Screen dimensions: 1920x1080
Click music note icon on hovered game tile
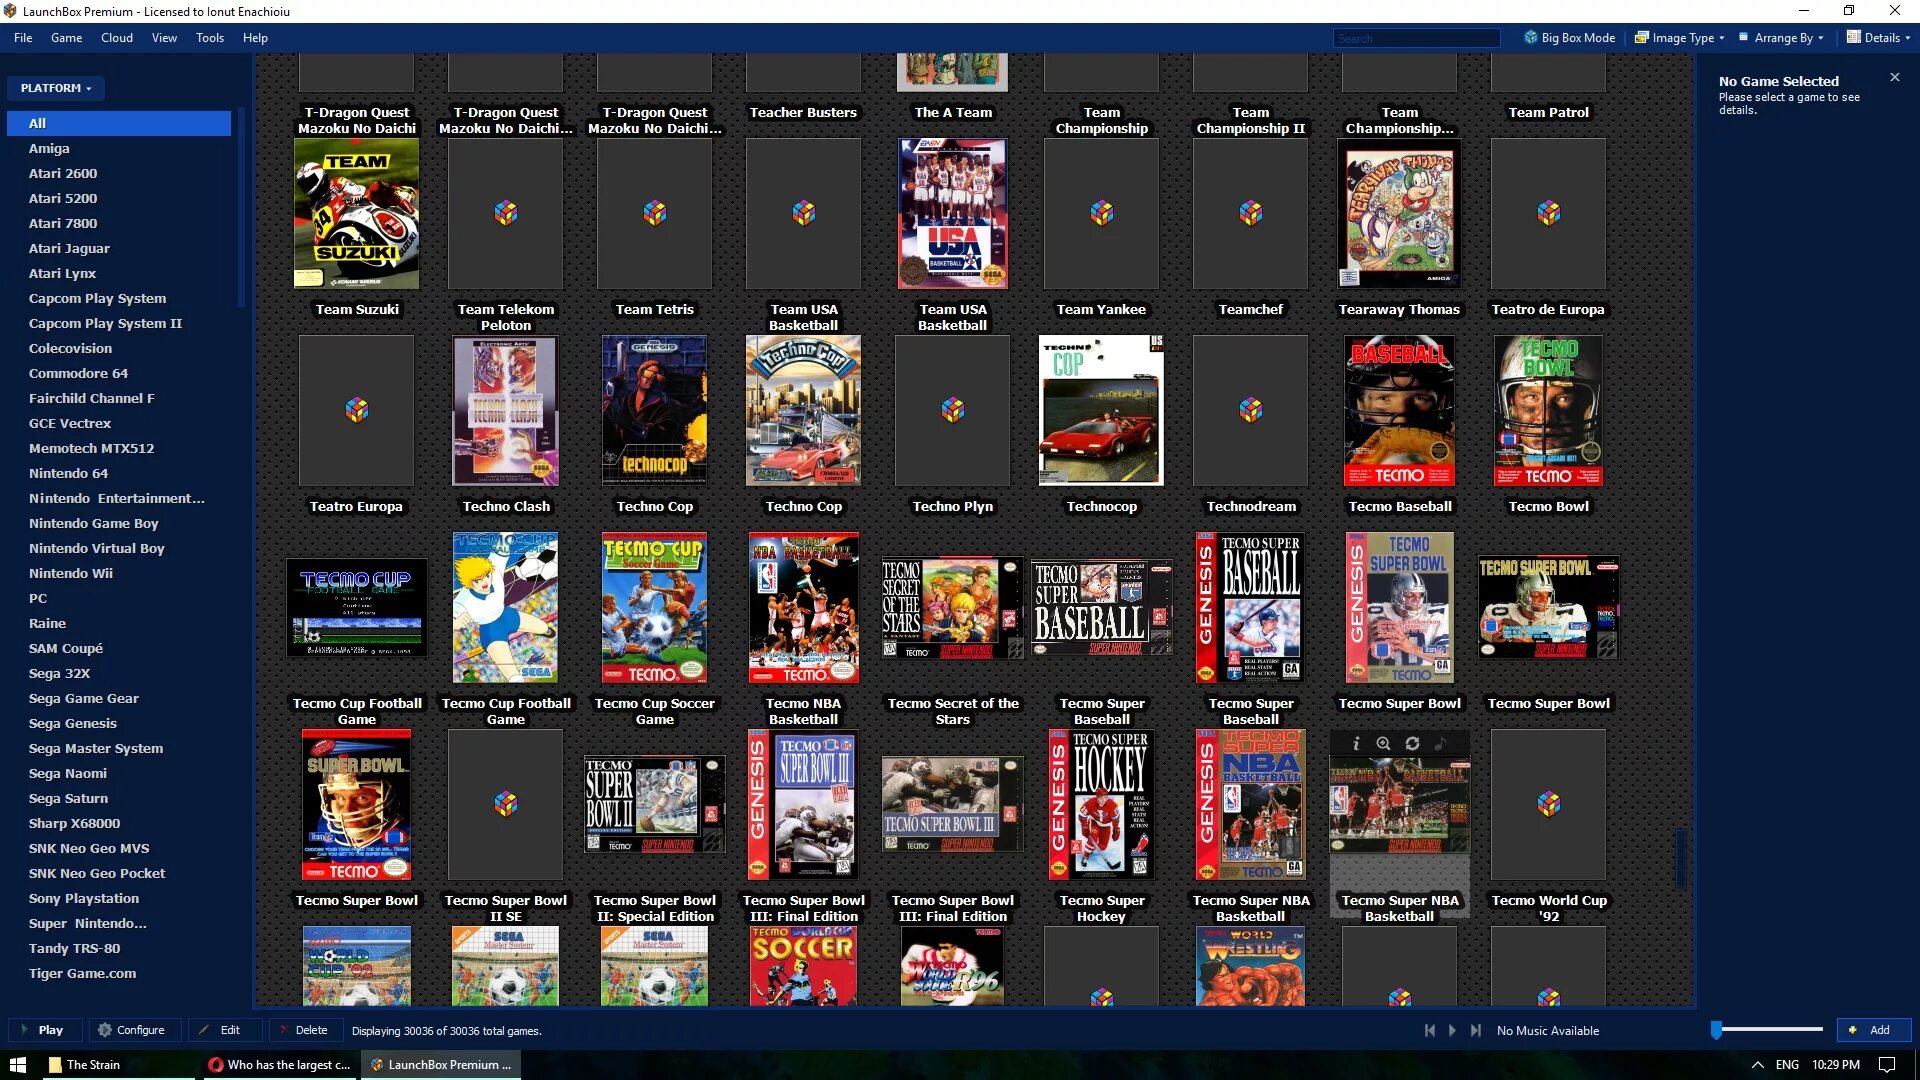1440,743
